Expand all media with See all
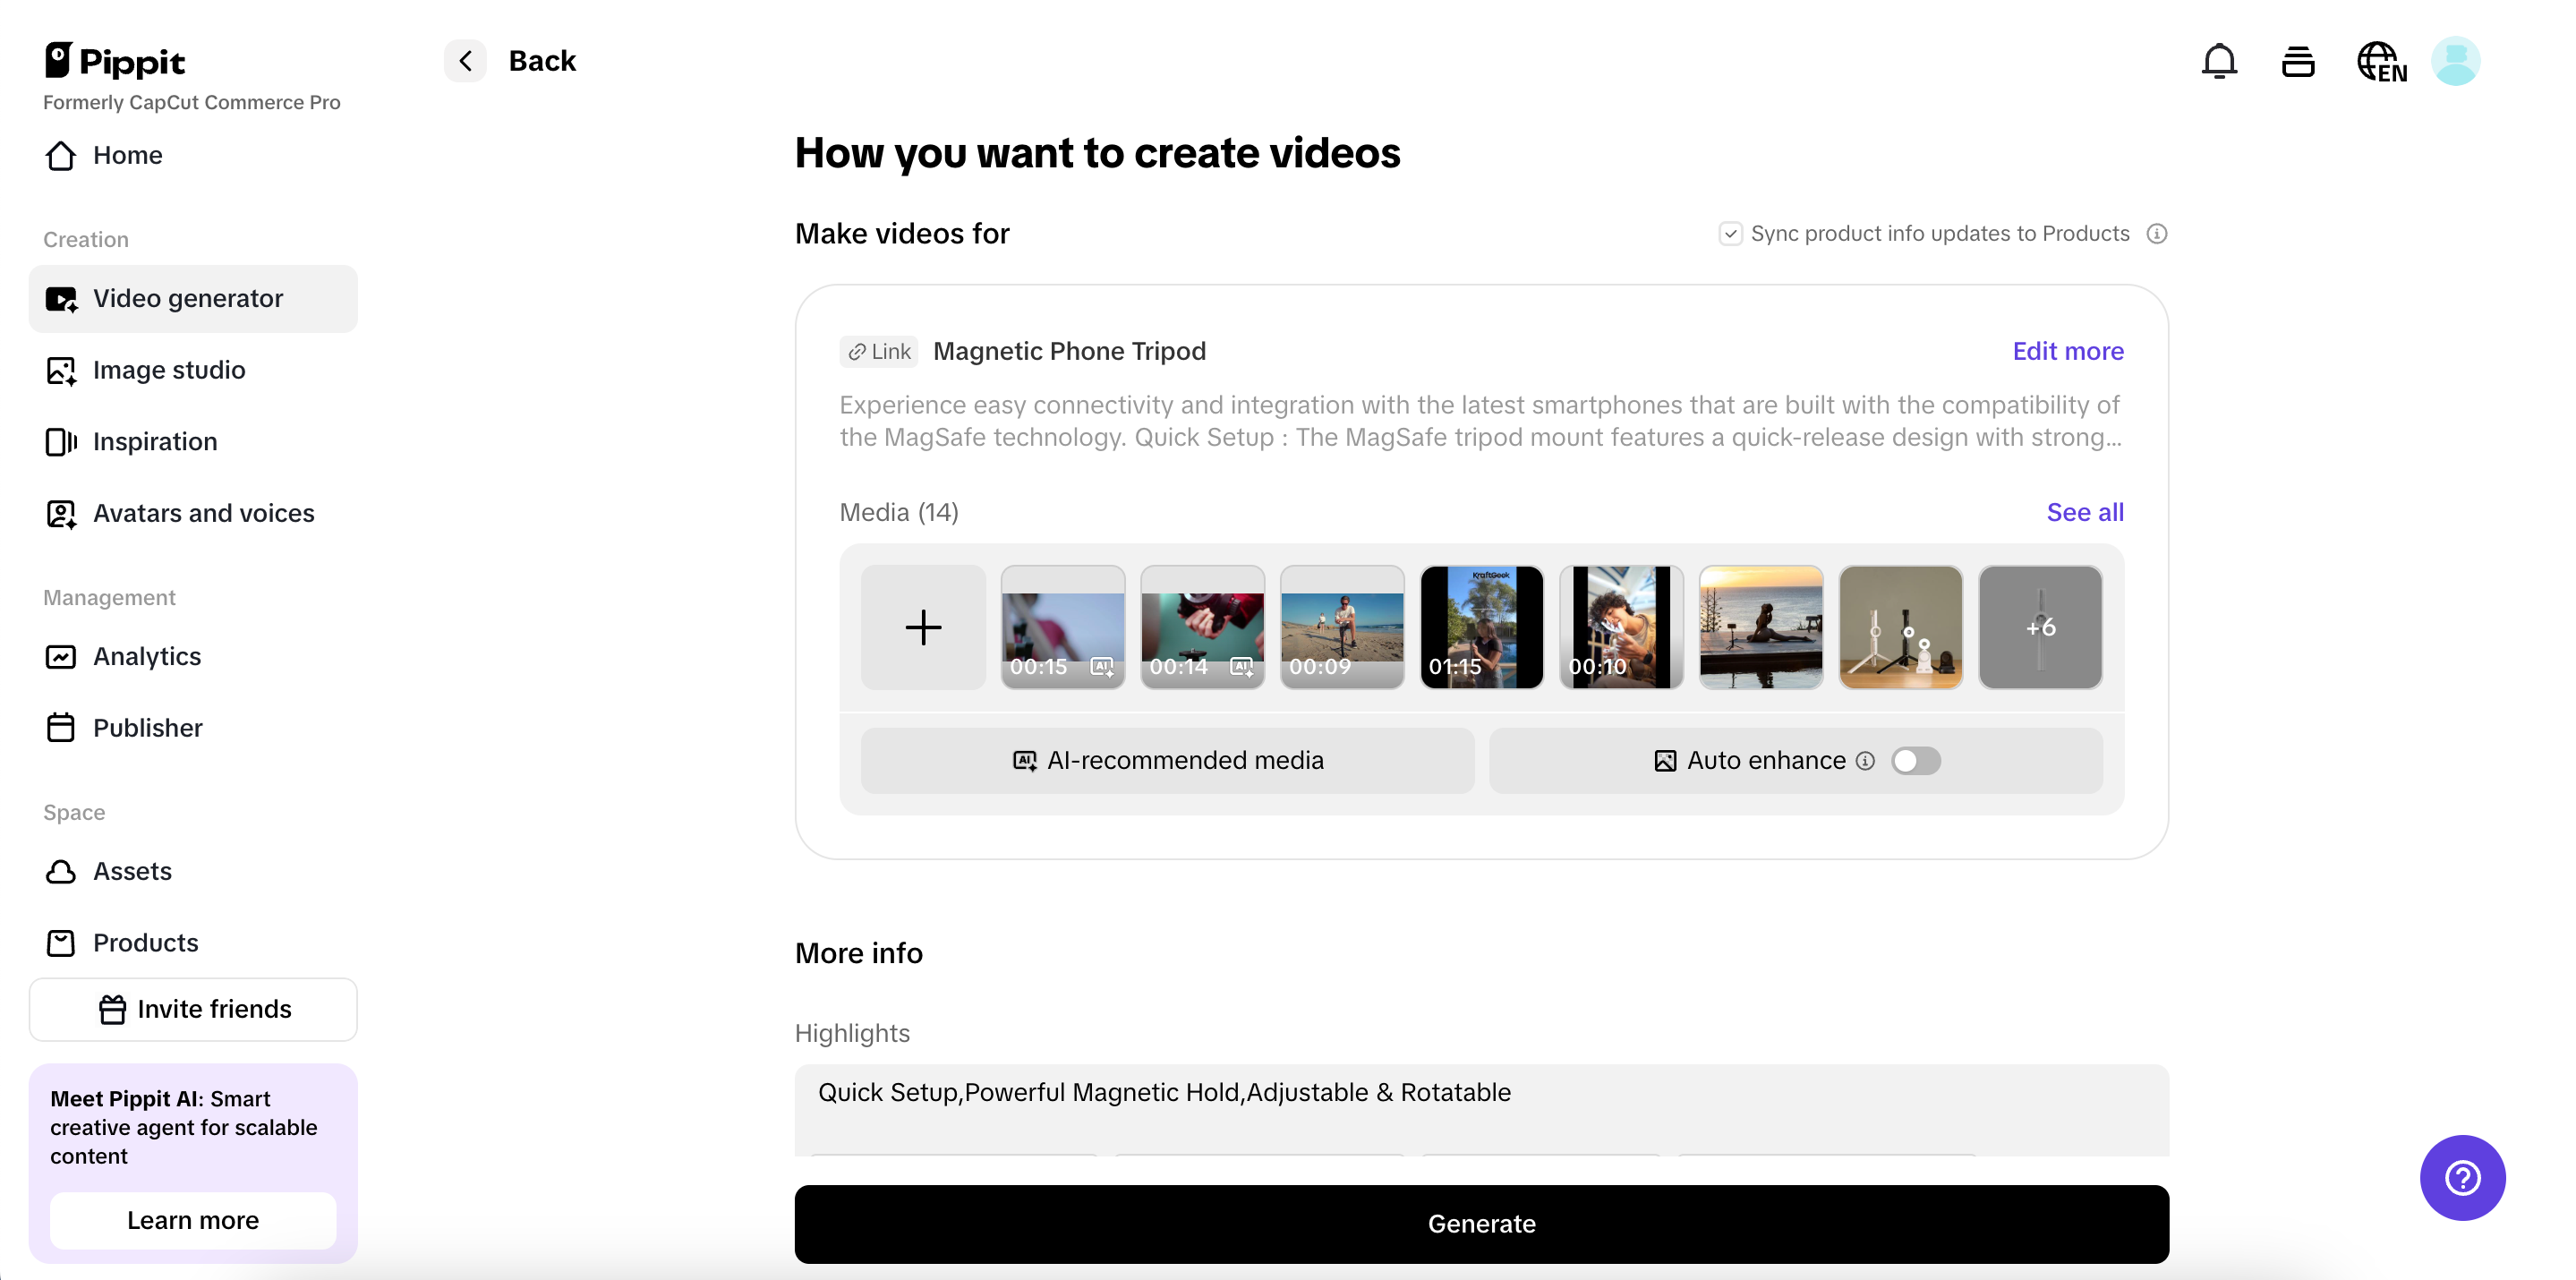Image resolution: width=2576 pixels, height=1280 pixels. click(x=2084, y=512)
